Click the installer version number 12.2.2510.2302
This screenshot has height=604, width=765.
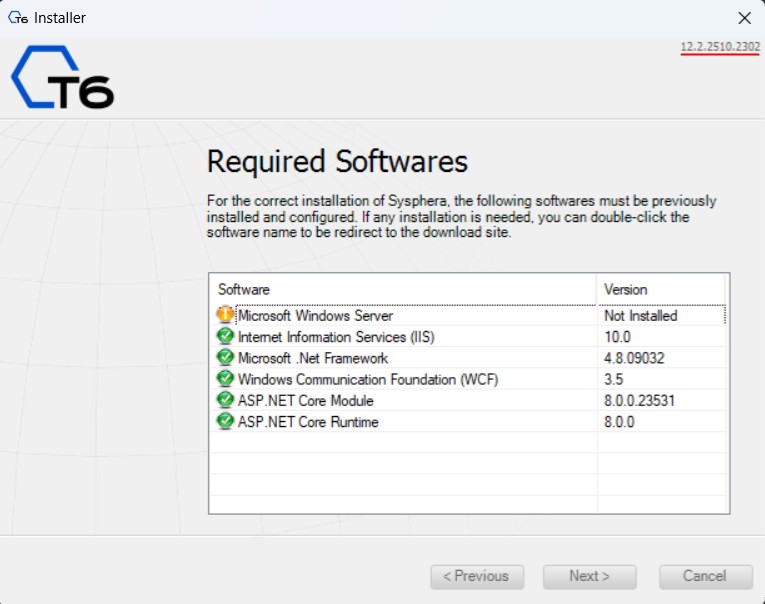[x=720, y=47]
